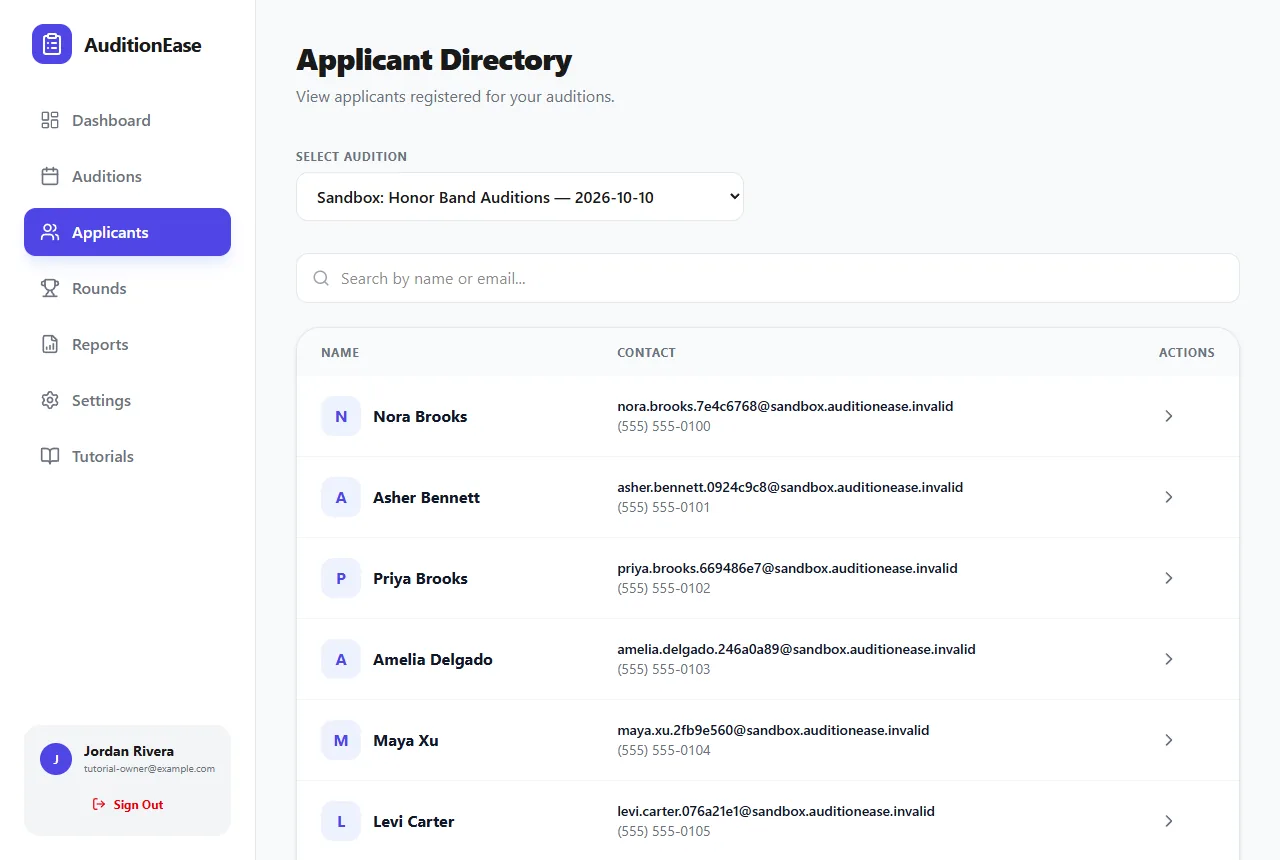Click the nora.brooks.7e4c6768 email address

[x=785, y=406]
